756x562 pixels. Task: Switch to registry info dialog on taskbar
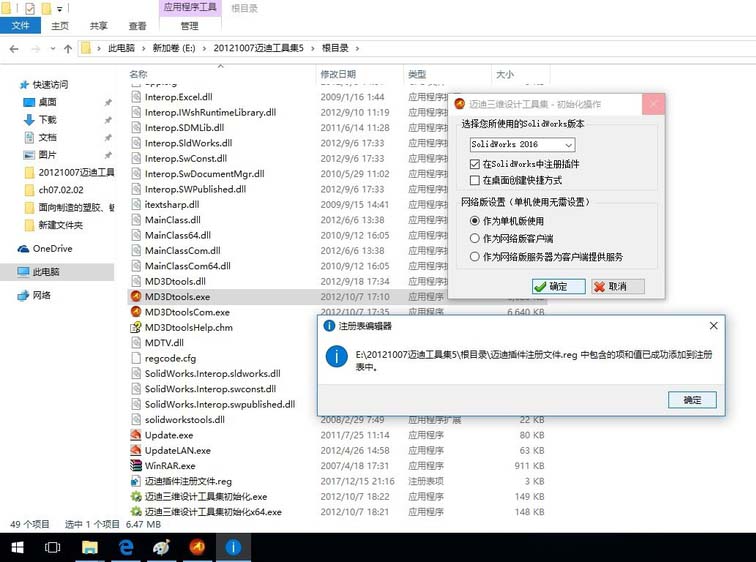pyautogui.click(x=233, y=548)
